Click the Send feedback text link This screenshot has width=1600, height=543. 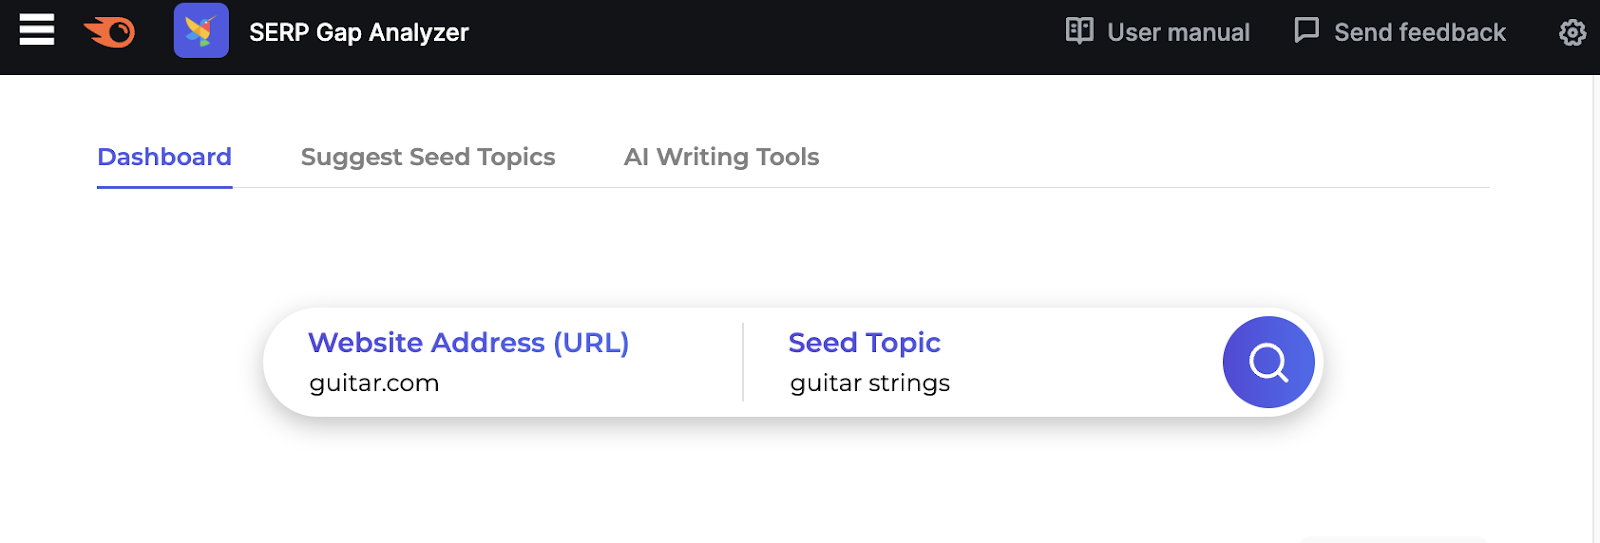click(x=1419, y=33)
